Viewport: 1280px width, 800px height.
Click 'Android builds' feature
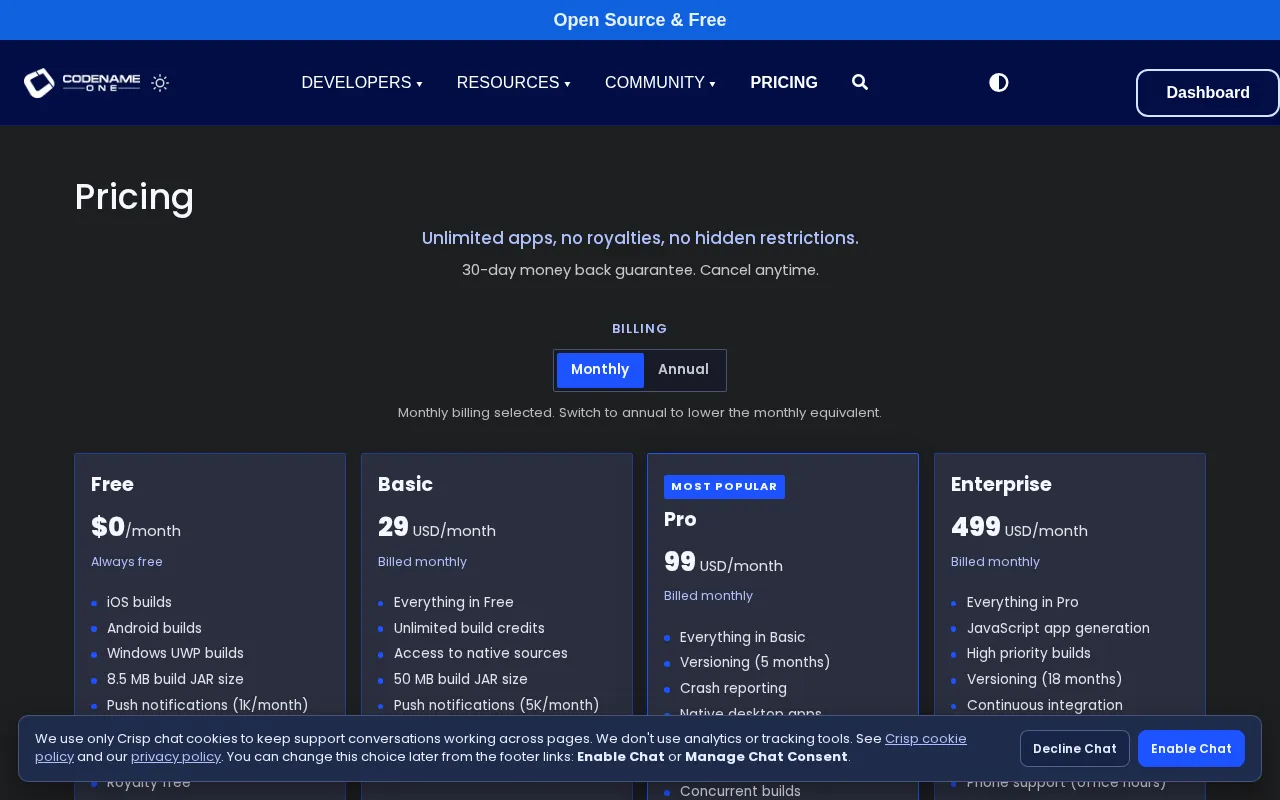coord(154,628)
